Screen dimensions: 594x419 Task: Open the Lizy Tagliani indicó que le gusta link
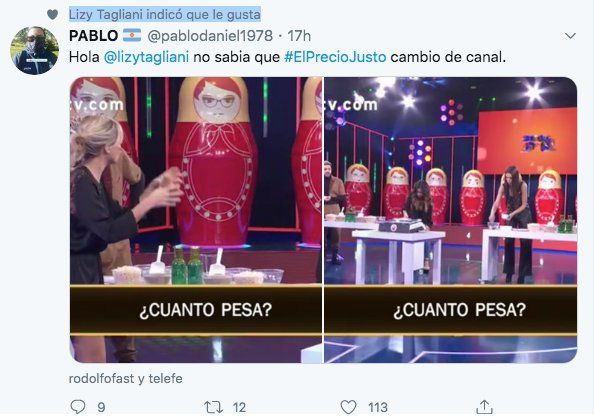(165, 15)
